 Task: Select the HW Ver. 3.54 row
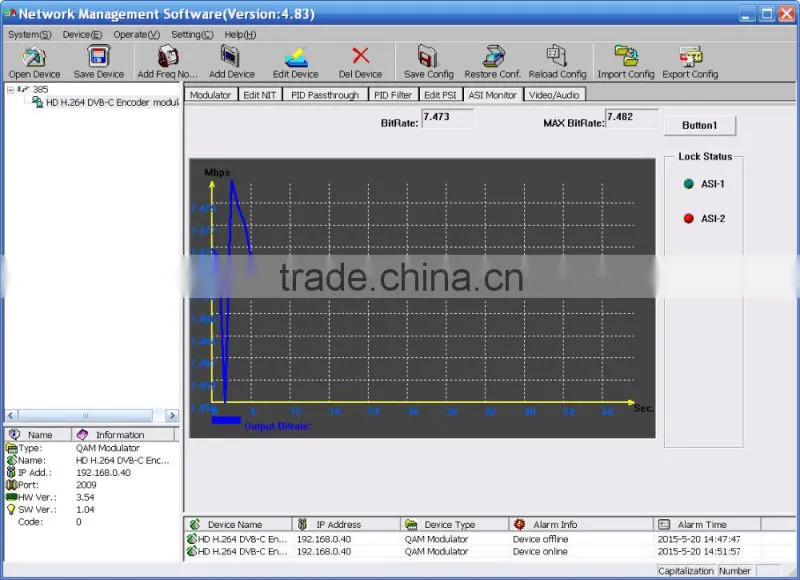tap(92, 497)
